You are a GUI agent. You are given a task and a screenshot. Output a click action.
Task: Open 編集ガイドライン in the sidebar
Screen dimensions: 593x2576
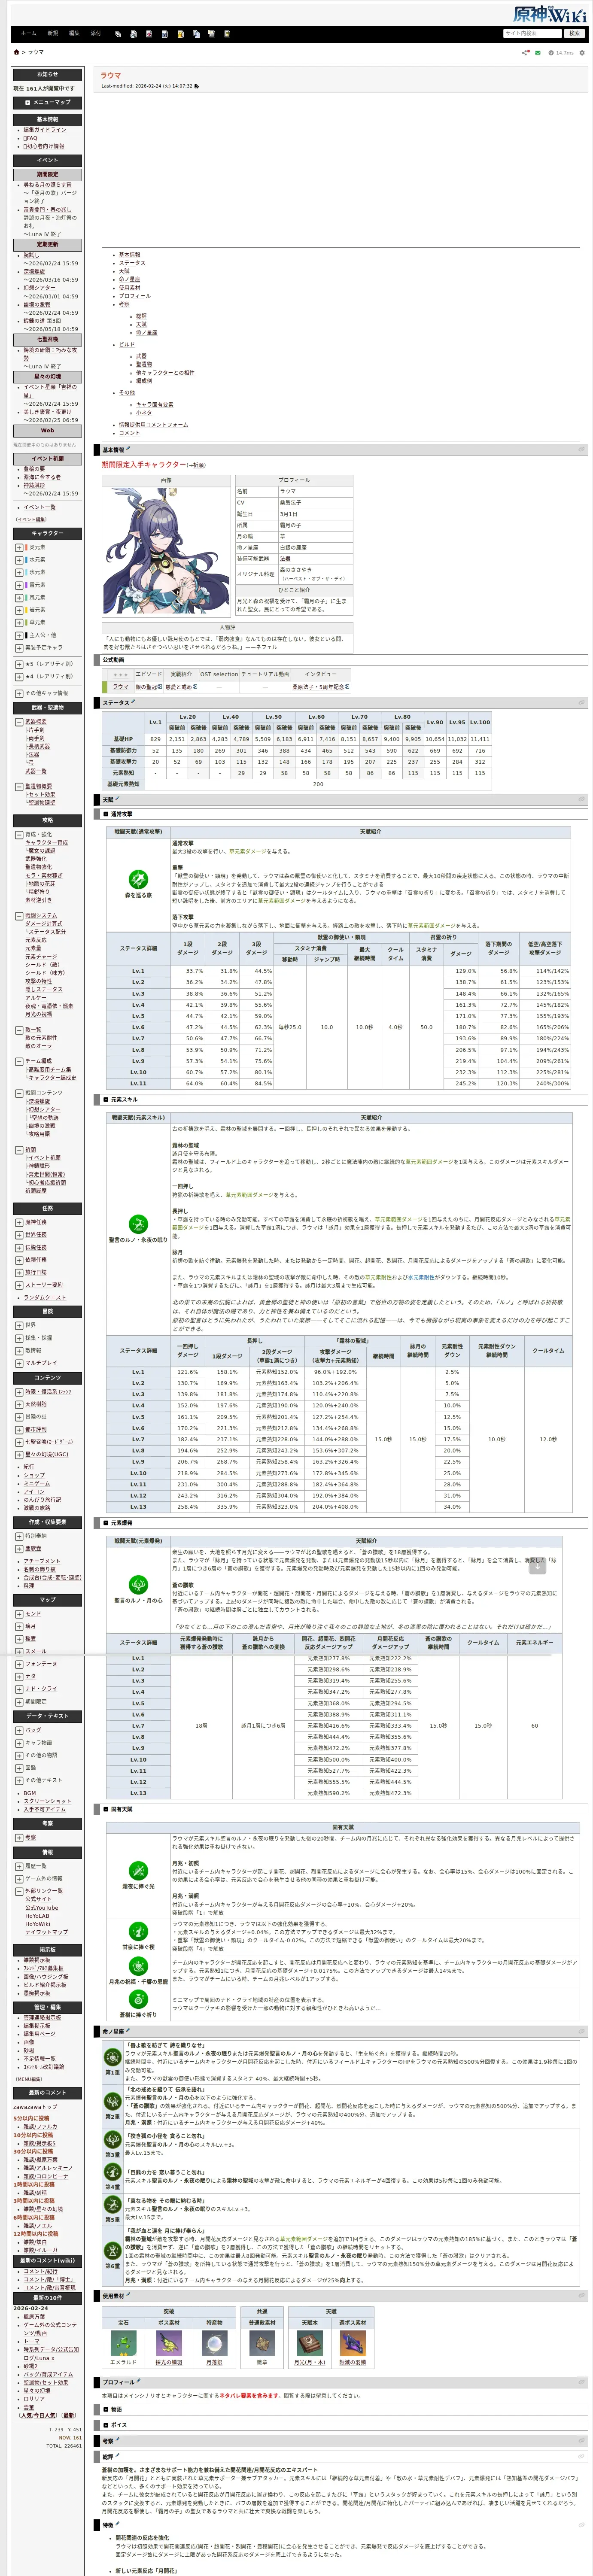point(45,130)
